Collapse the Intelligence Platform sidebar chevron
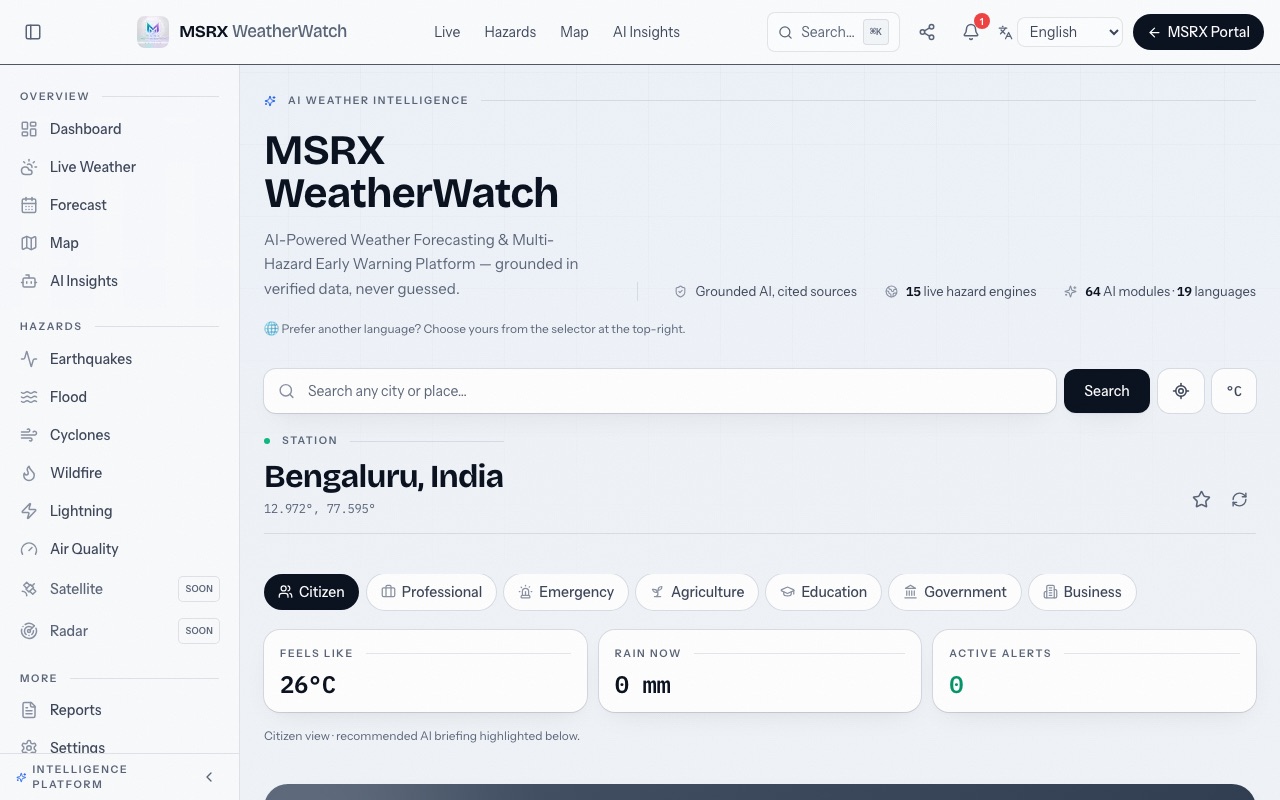Image resolution: width=1280 pixels, height=800 pixels. point(209,777)
